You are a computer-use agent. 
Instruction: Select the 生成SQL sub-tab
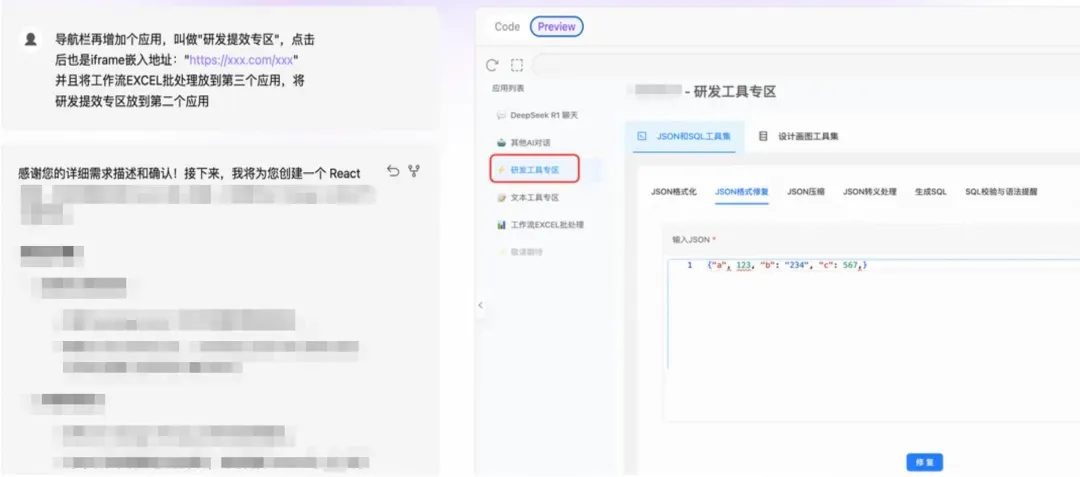(x=931, y=192)
